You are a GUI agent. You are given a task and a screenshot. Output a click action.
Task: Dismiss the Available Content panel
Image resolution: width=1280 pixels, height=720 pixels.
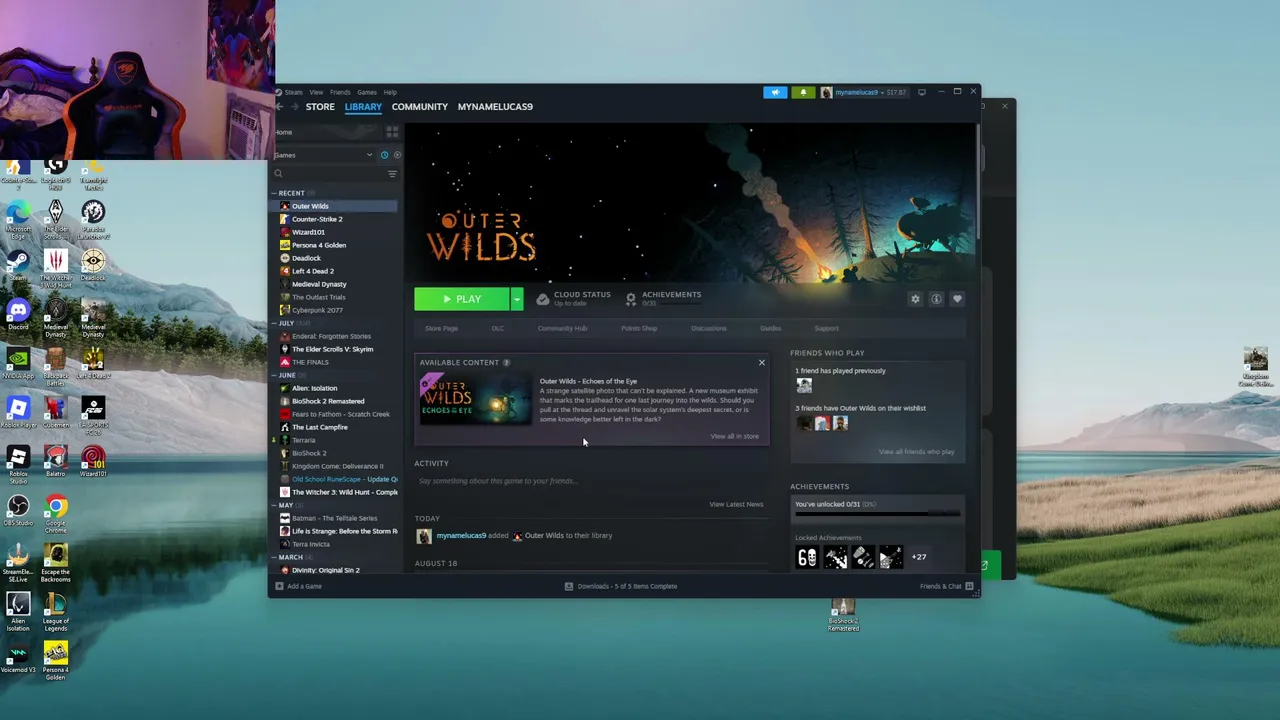761,362
